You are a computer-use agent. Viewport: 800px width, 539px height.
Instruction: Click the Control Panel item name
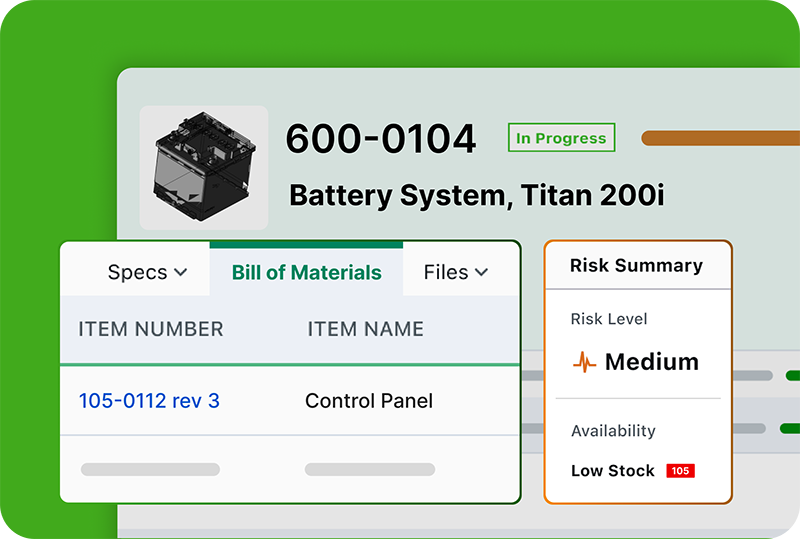click(x=369, y=401)
